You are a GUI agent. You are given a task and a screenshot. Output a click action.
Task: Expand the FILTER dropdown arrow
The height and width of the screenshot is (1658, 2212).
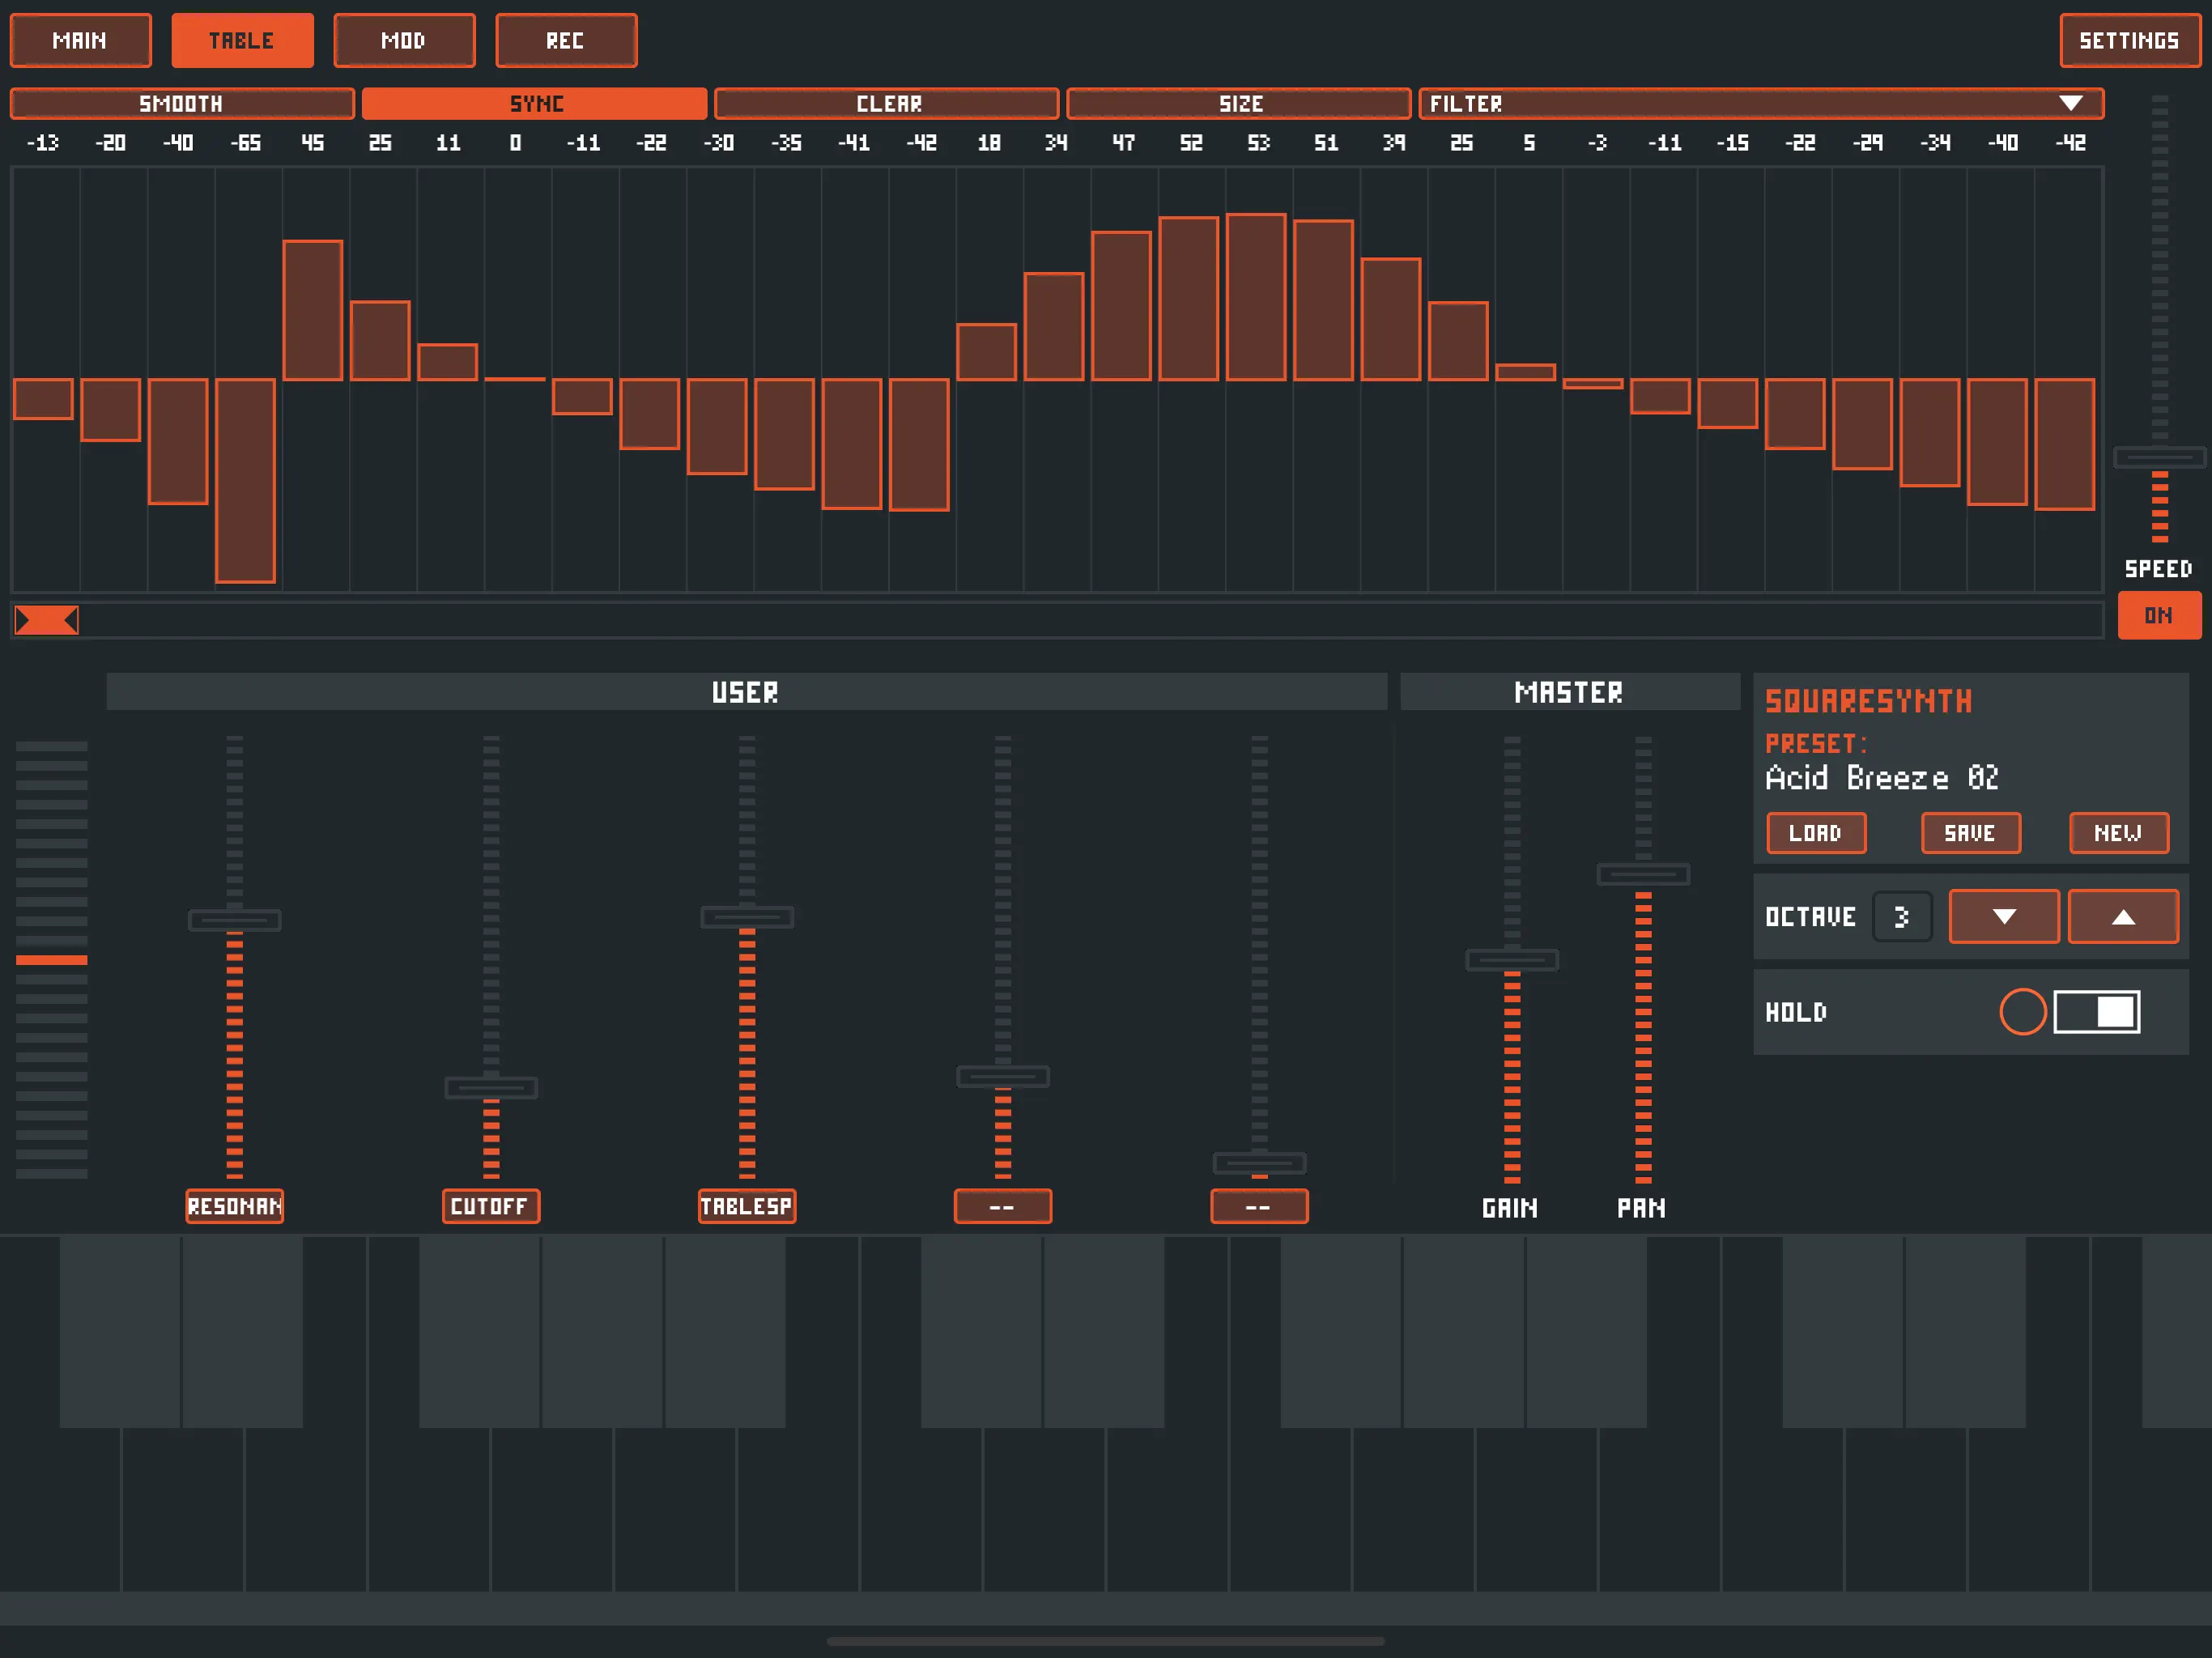[2070, 104]
